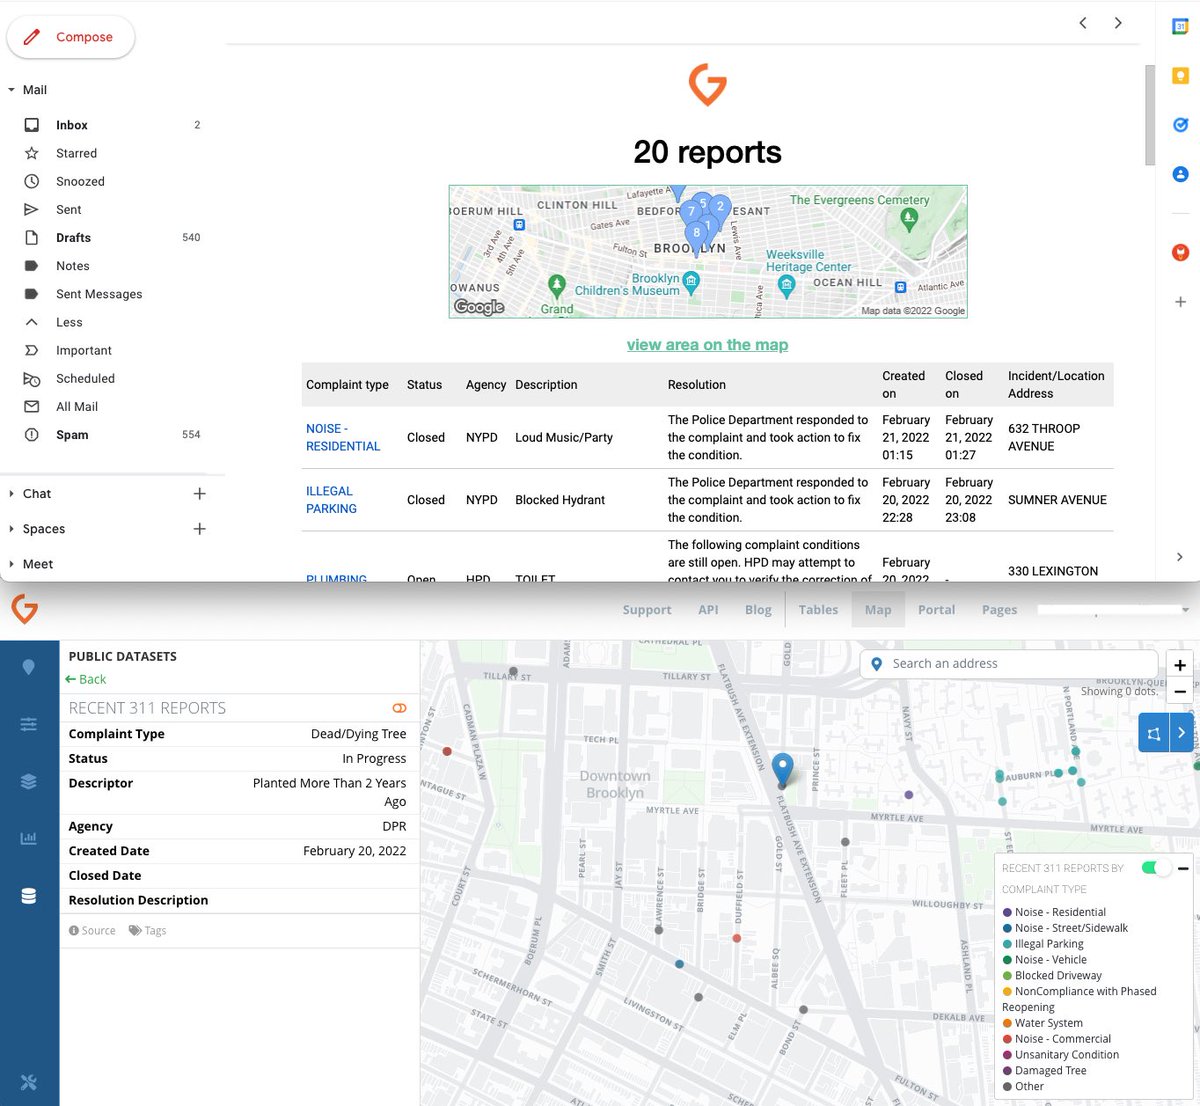Go to the newer email arrow
The image size is (1200, 1106).
coord(1083,23)
